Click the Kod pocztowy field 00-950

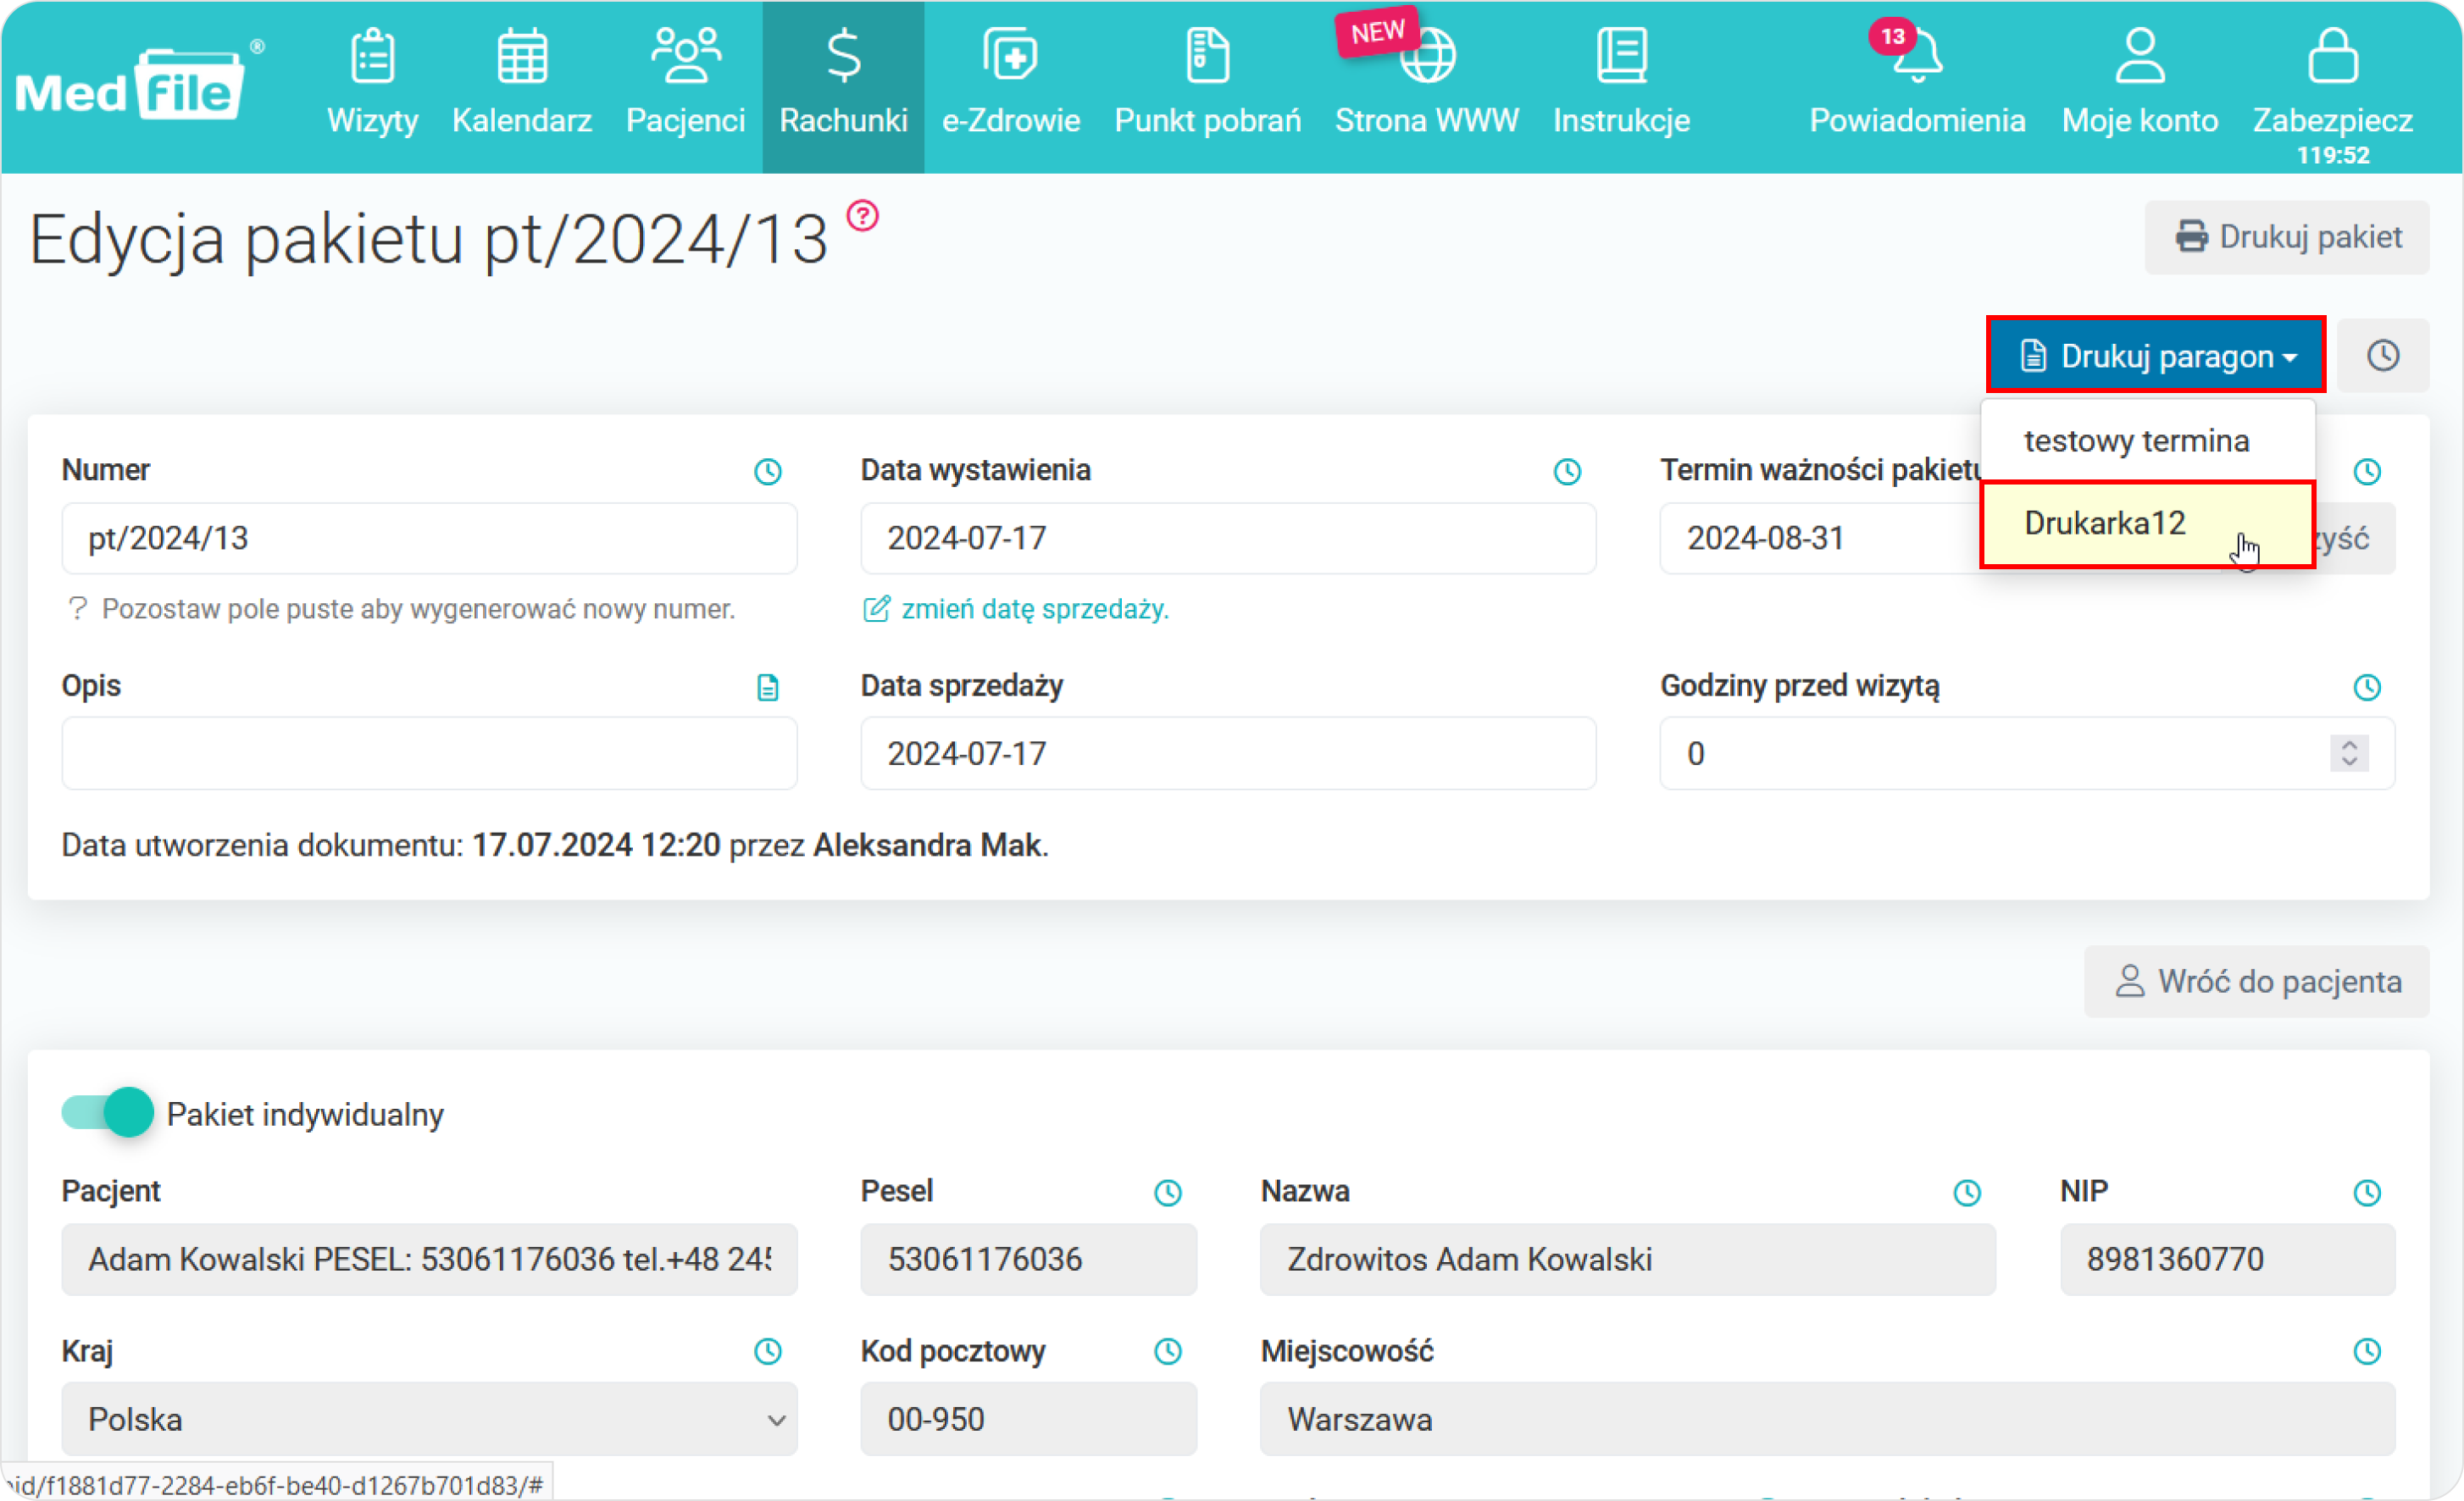tap(1028, 1419)
